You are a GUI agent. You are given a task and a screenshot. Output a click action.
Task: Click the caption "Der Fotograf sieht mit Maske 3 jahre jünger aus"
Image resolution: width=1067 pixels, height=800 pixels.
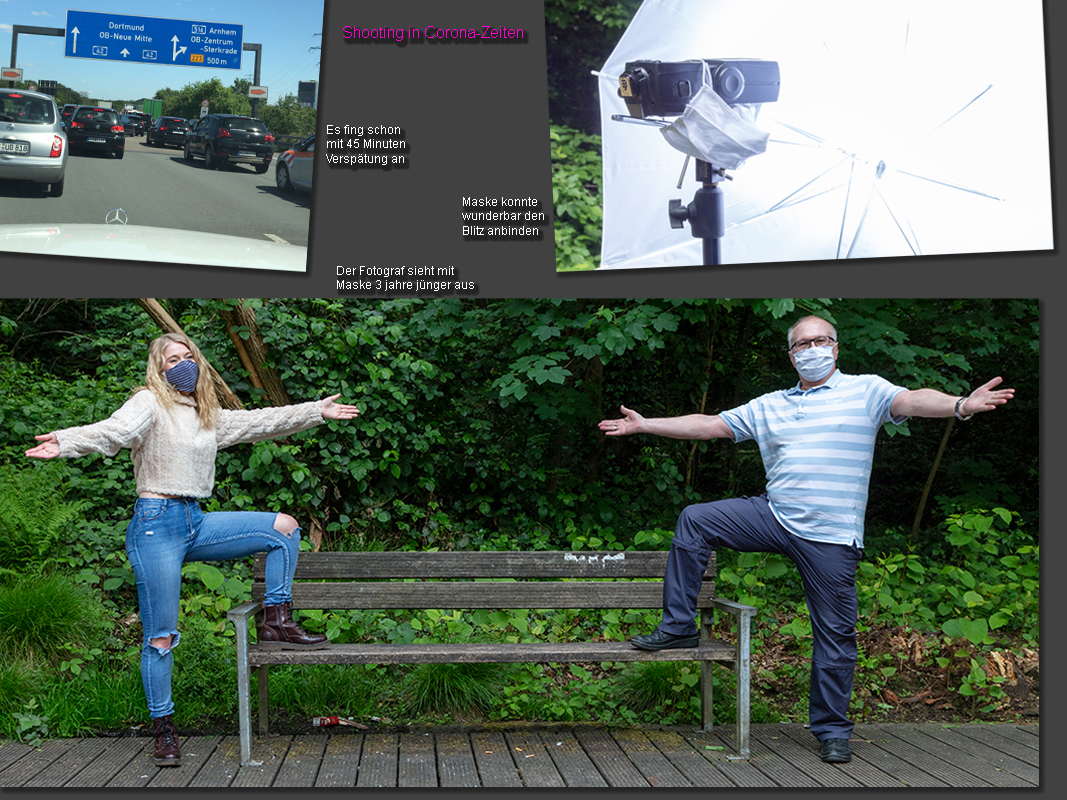pyautogui.click(x=405, y=278)
